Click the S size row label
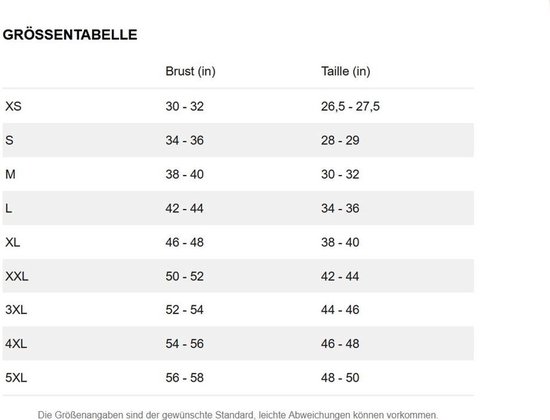The height and width of the screenshot is (420, 550). coord(9,140)
